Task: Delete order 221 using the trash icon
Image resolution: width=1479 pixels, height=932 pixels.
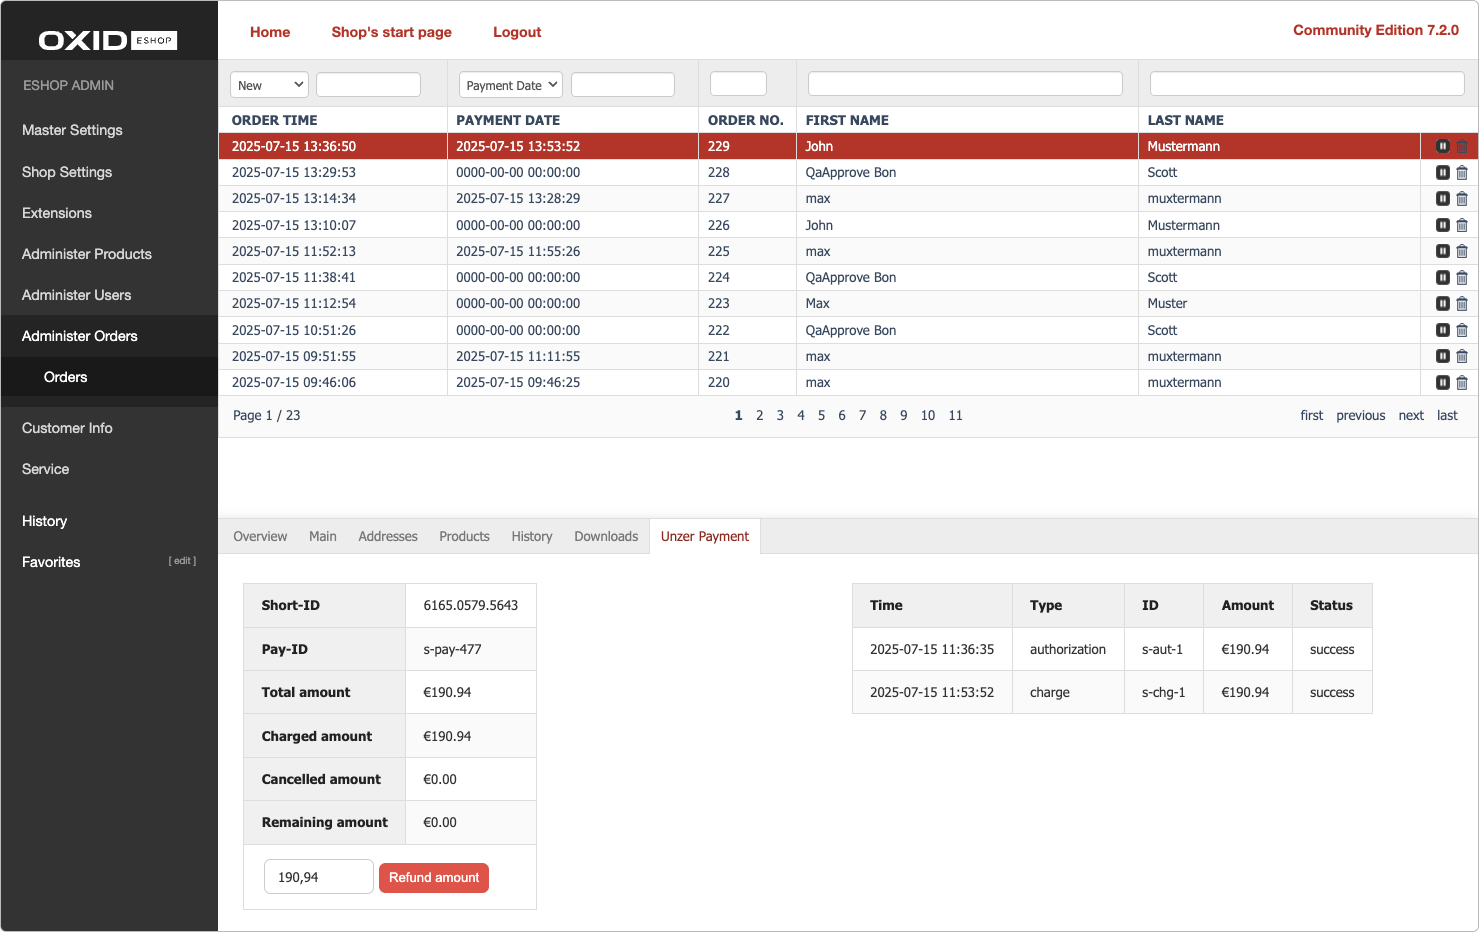Action: pyautogui.click(x=1462, y=356)
